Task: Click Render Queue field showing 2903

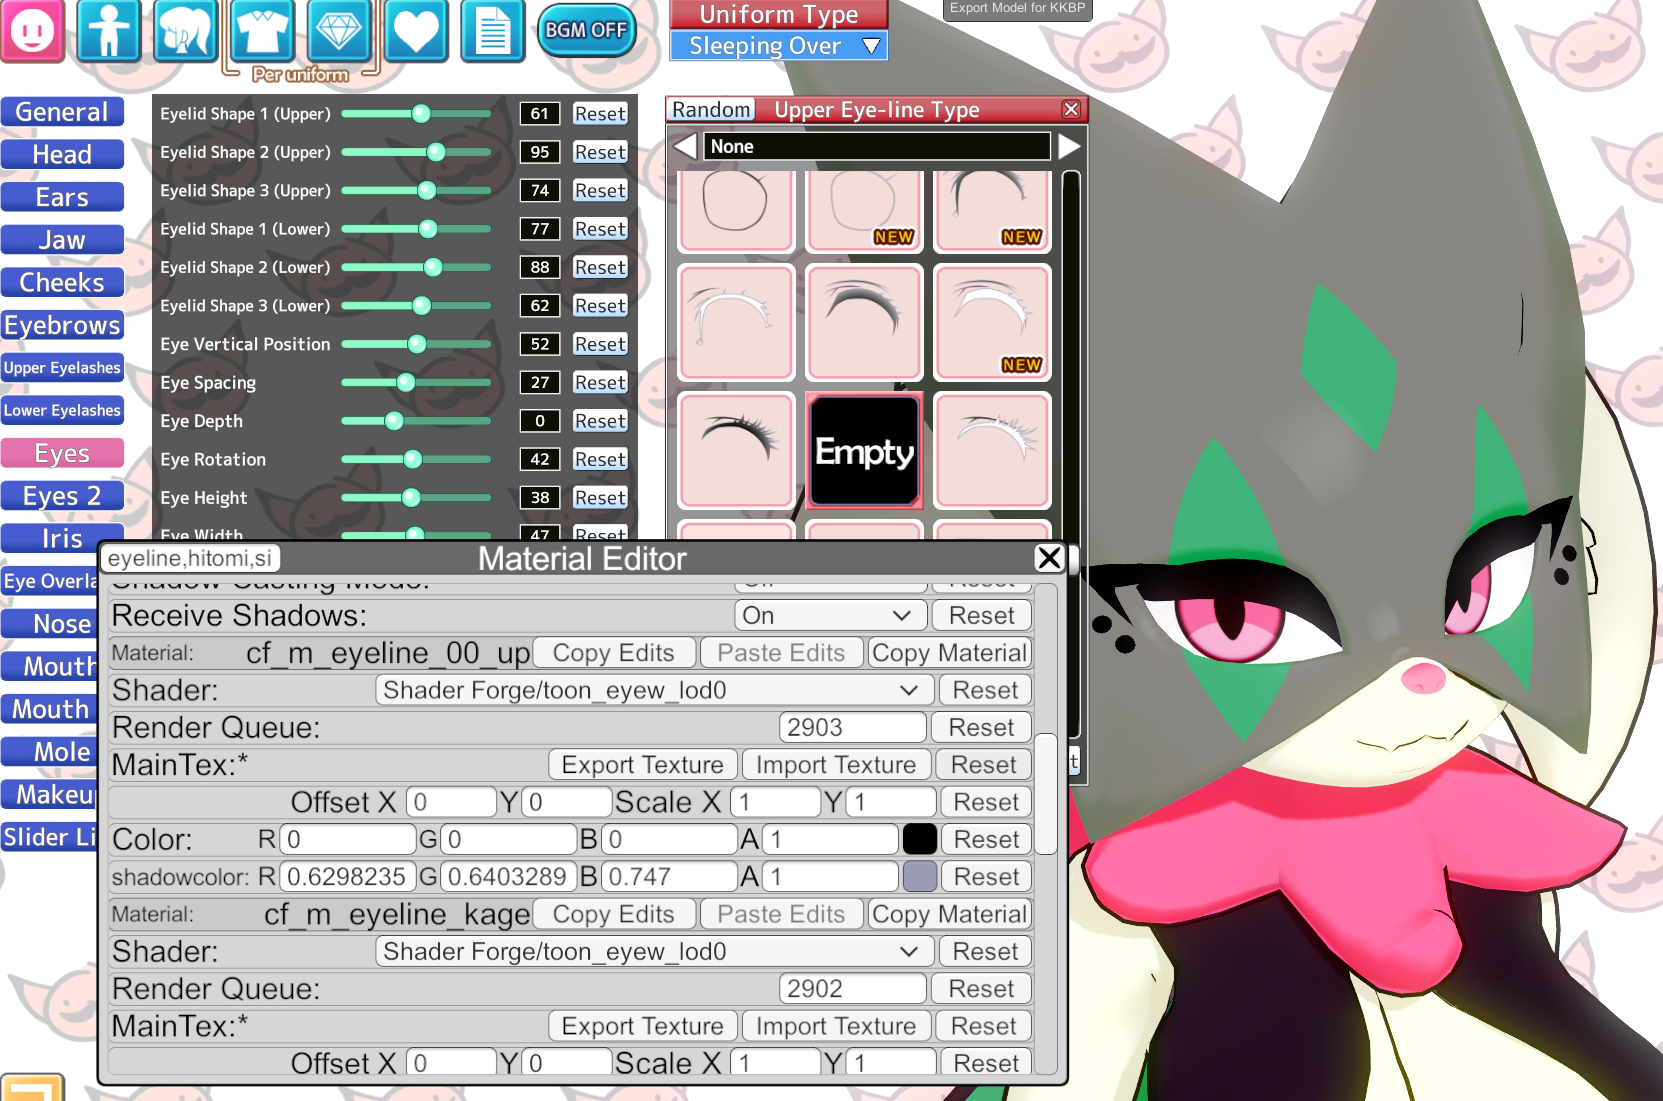Action: [x=852, y=728]
